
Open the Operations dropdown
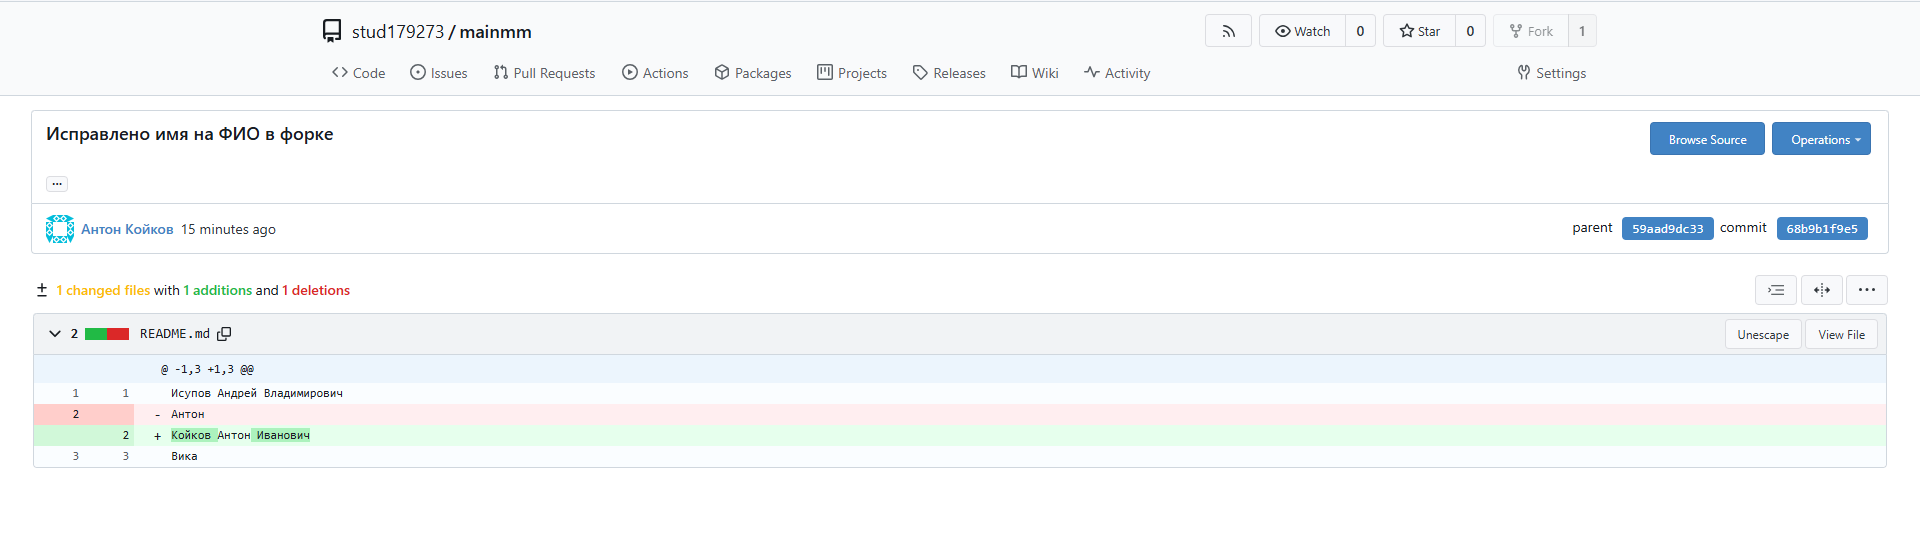tap(1820, 139)
